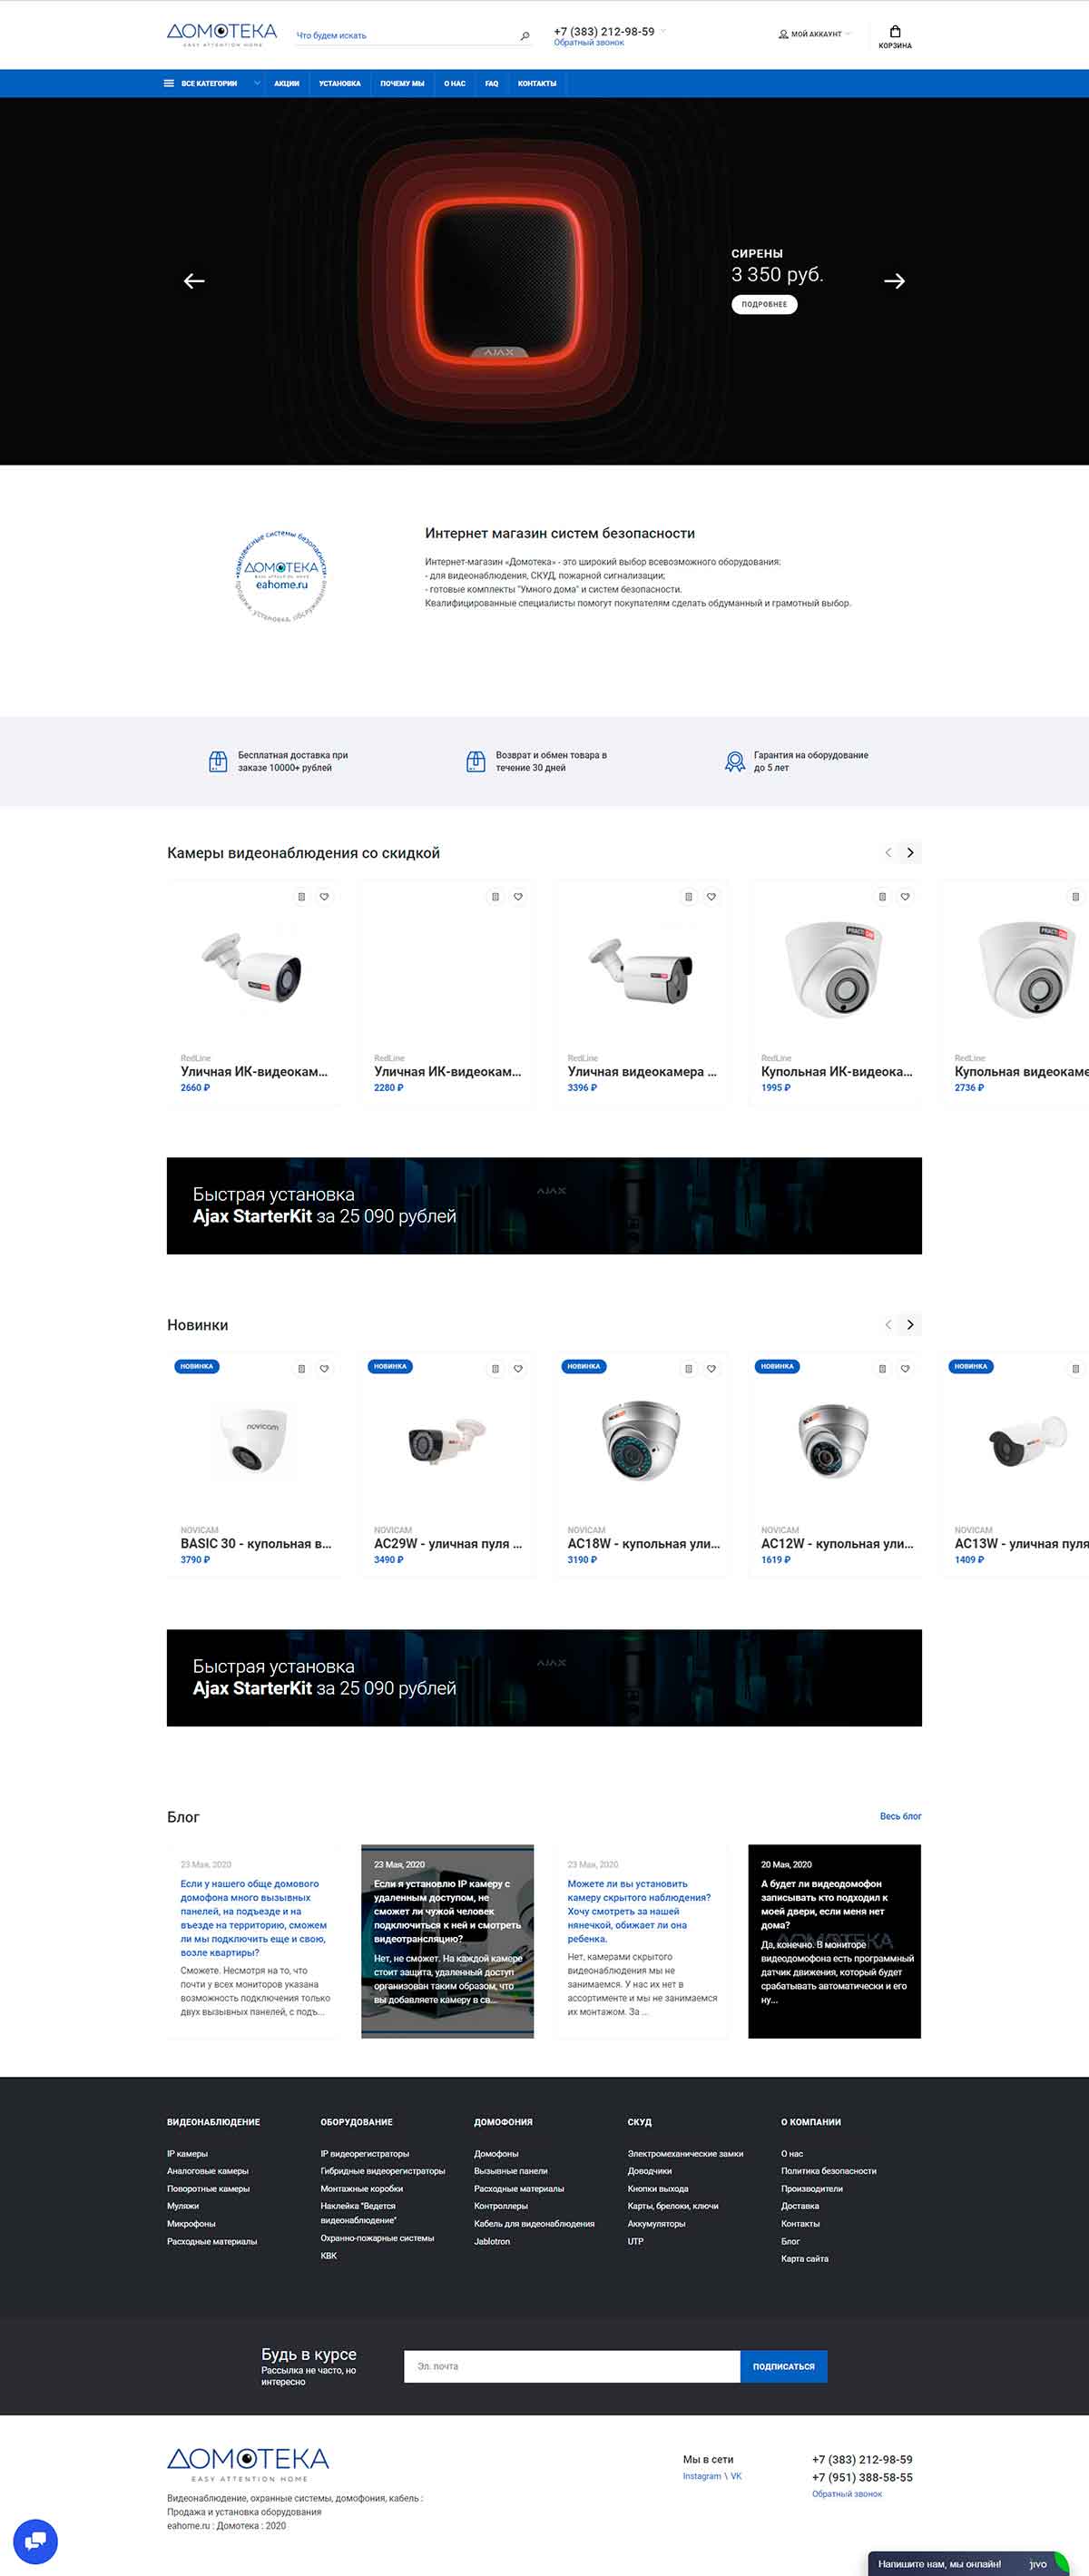Image resolution: width=1089 pixels, height=2576 pixels.
Task: Add camera priced 2660 ₽ to wishlist
Action: [324, 897]
